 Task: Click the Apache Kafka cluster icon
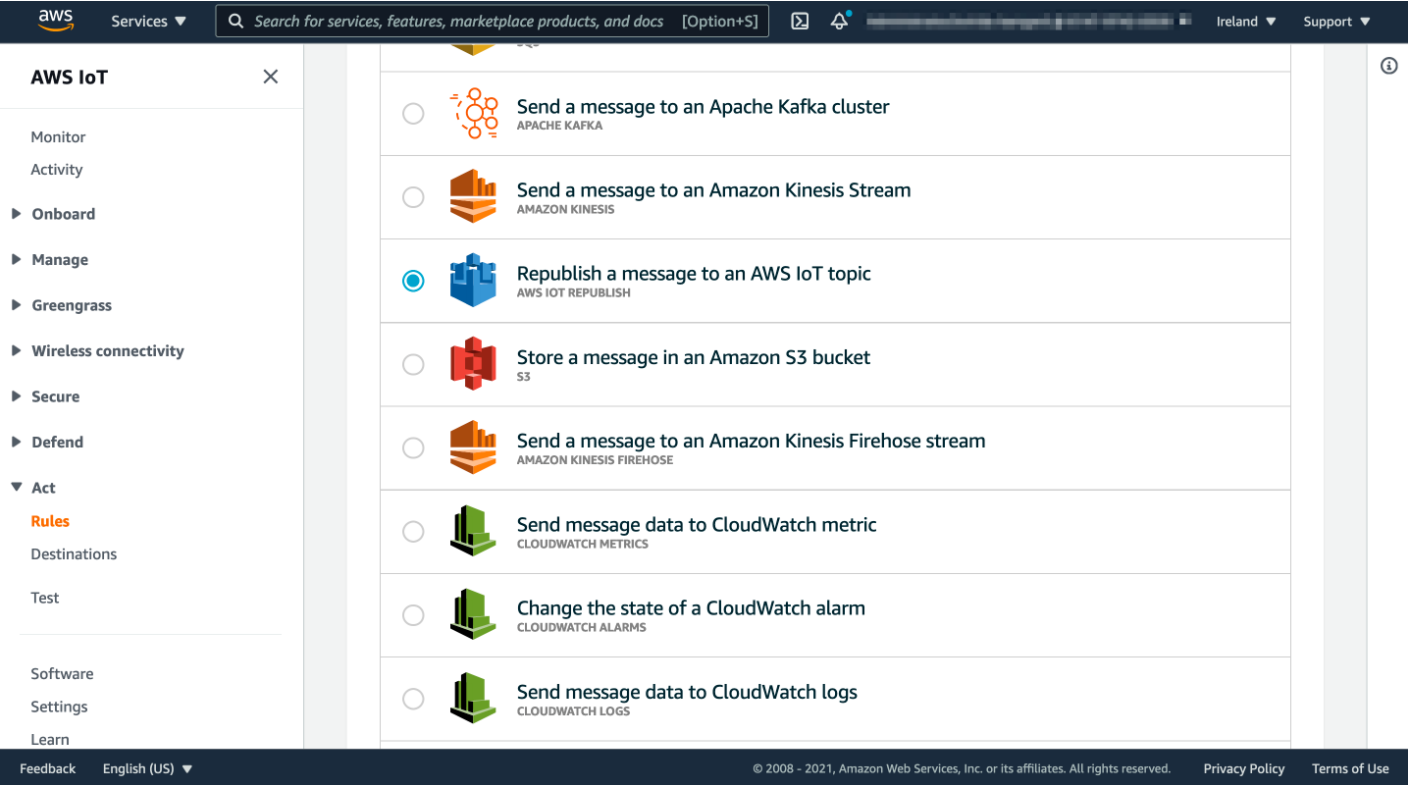(474, 113)
